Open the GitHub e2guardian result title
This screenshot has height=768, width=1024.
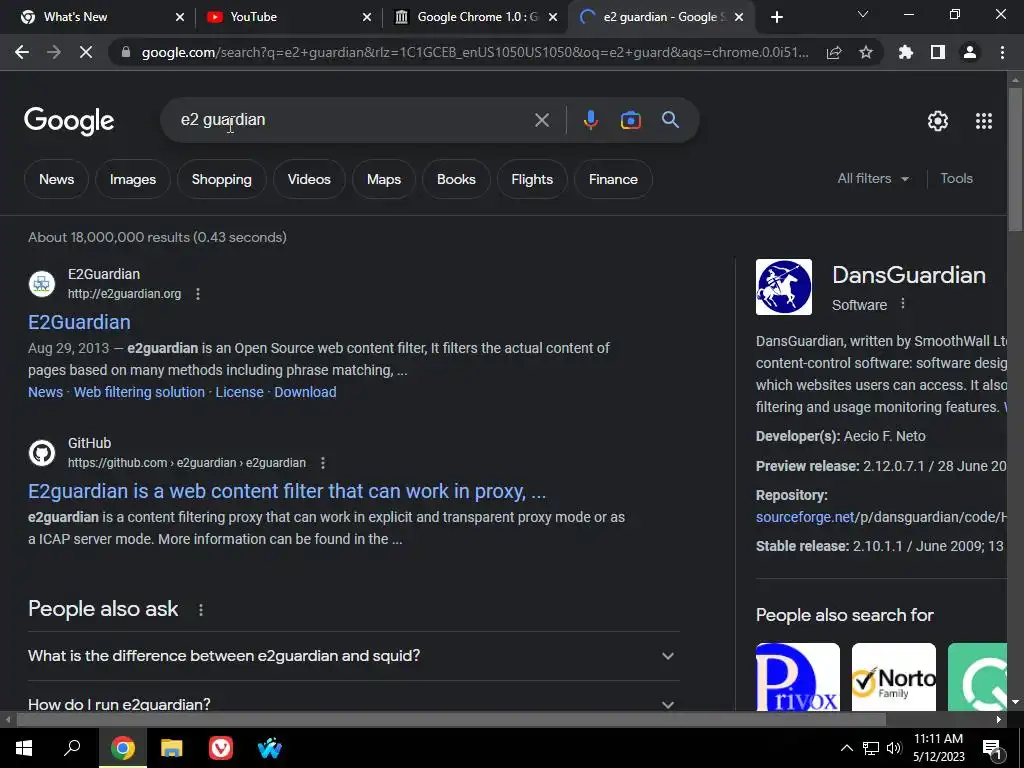tap(287, 491)
